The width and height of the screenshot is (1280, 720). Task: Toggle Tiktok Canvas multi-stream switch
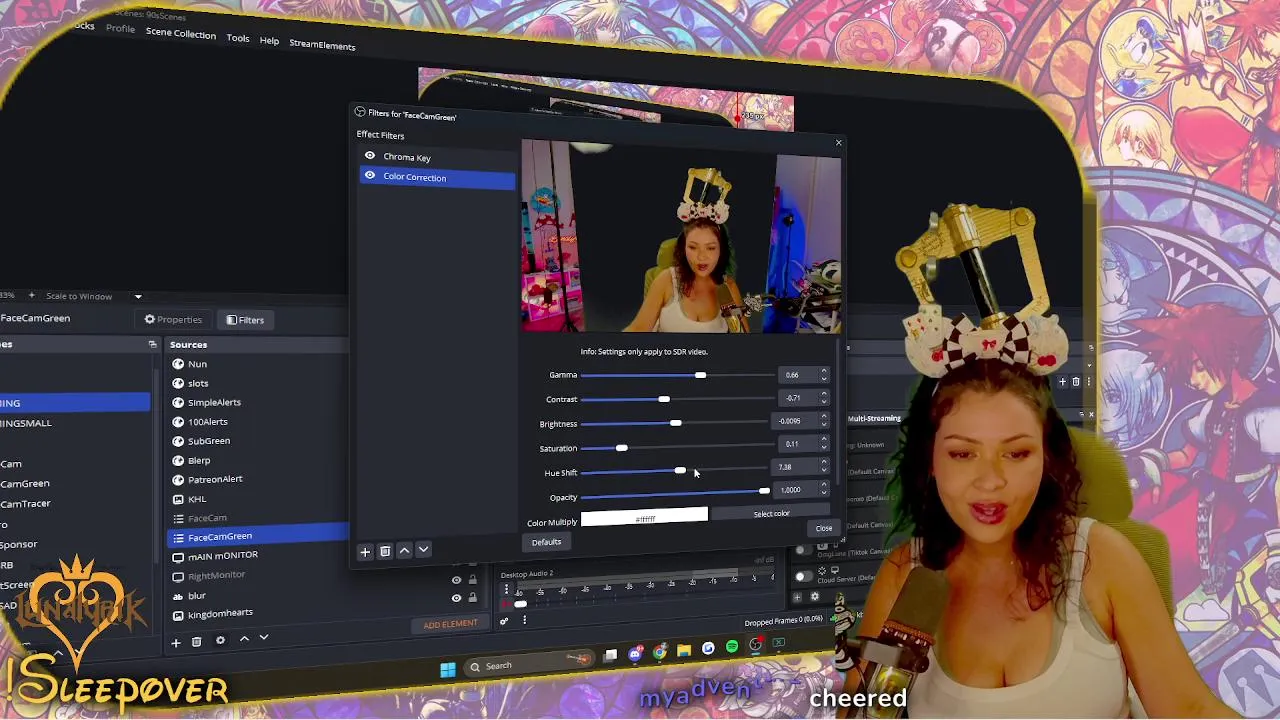802,551
